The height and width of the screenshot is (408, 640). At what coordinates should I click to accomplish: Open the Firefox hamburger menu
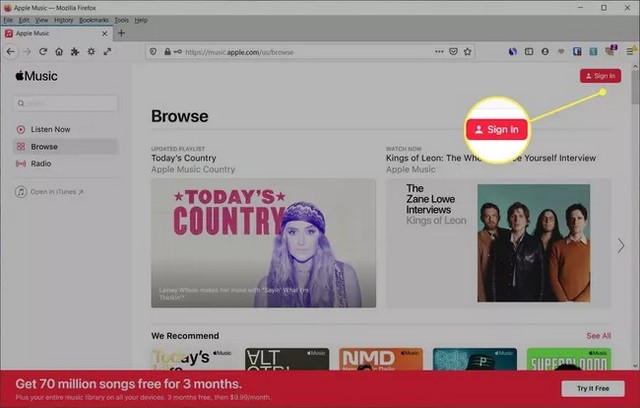tap(629, 51)
